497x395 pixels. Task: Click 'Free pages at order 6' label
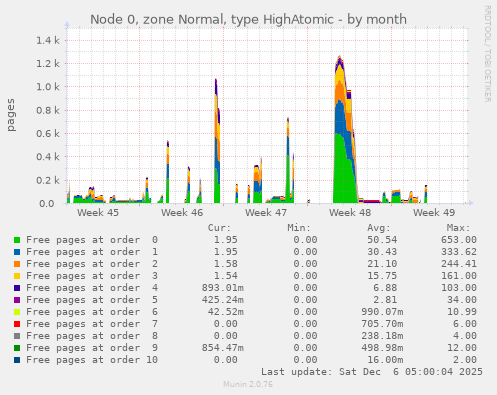[x=92, y=312]
